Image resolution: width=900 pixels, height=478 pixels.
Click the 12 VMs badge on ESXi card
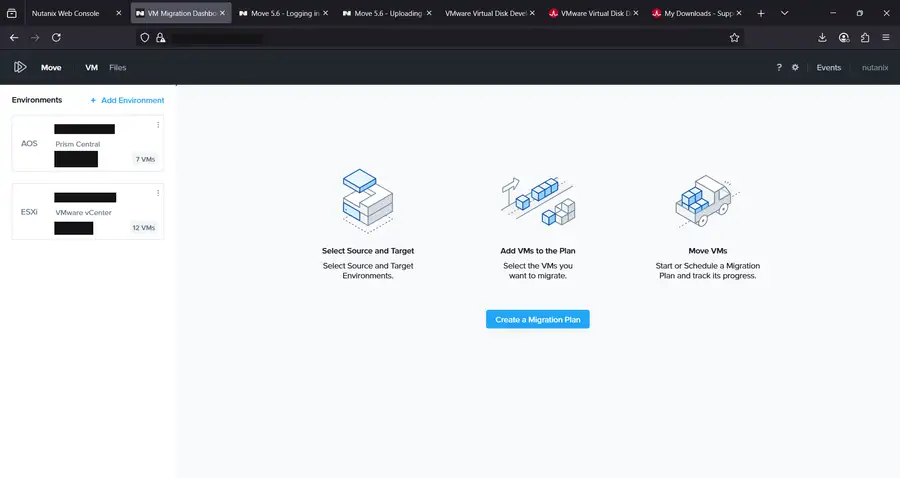click(x=143, y=227)
